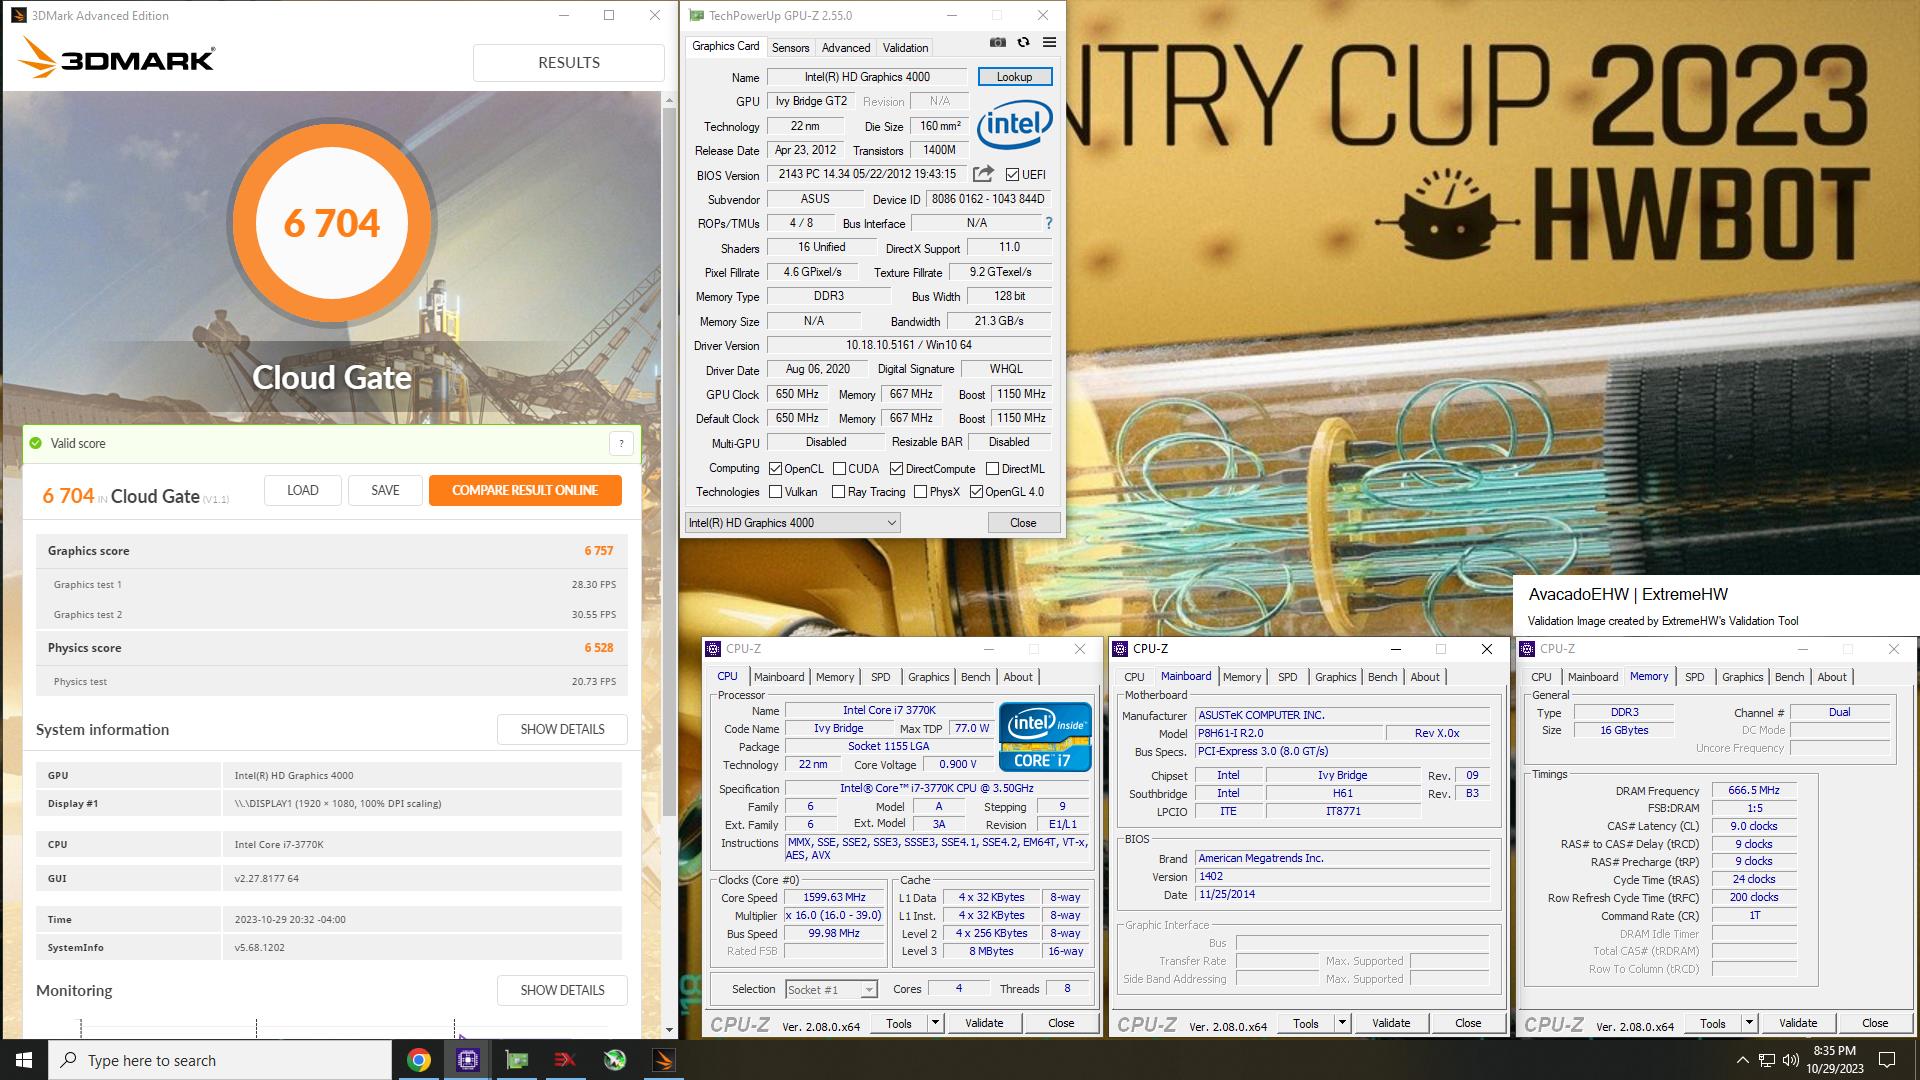Click 3DMark taskbar icon

(664, 1060)
